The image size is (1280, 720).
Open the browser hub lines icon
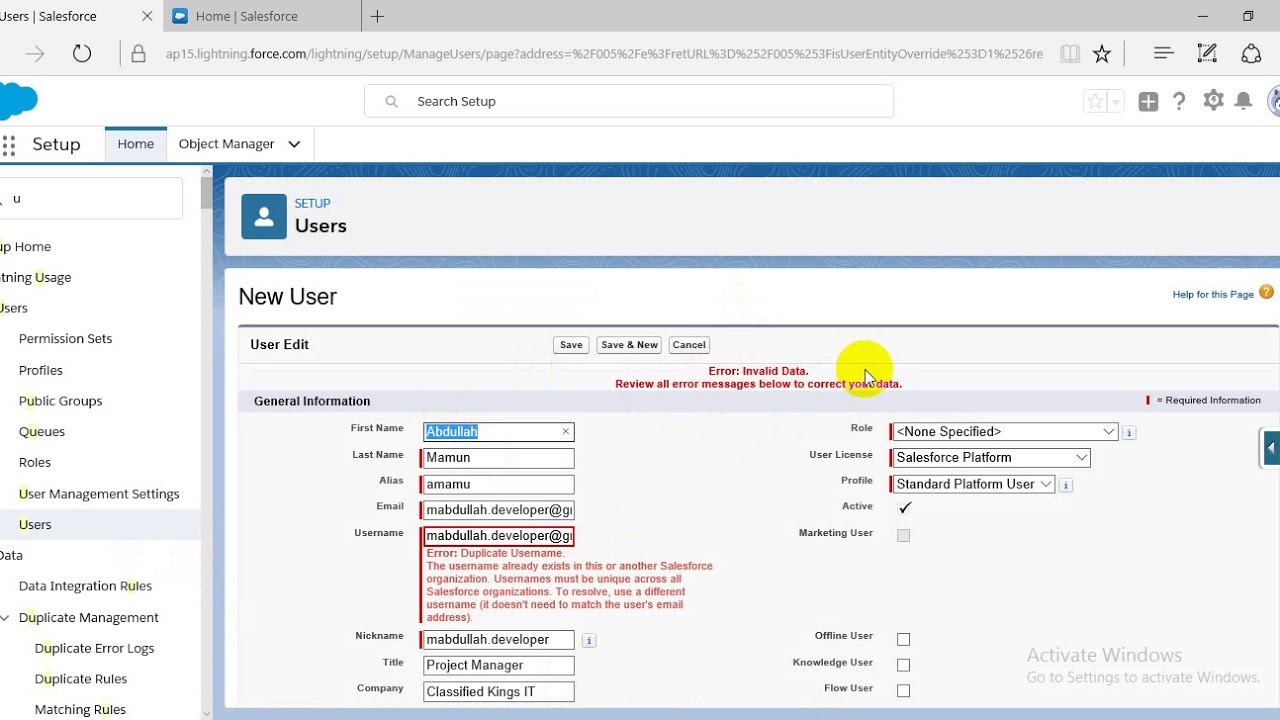[1163, 54]
